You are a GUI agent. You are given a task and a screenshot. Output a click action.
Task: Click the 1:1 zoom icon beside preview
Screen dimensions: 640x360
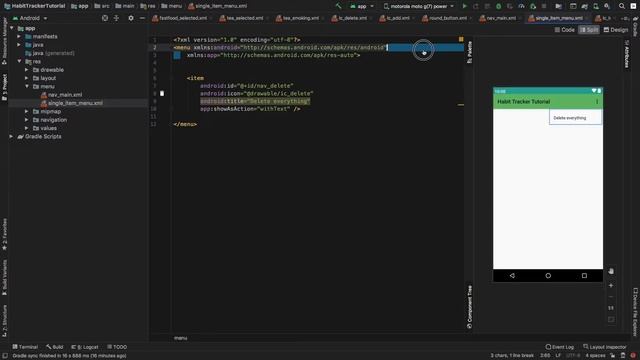tap(611, 308)
